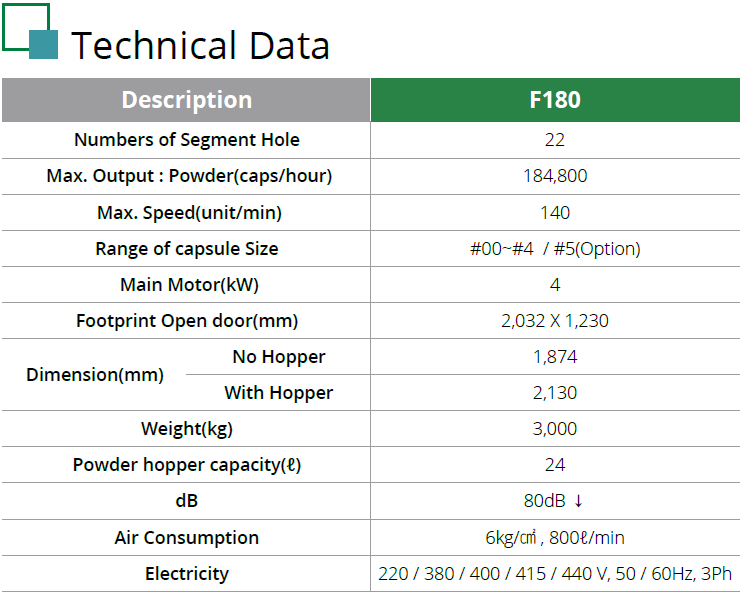Viewport: 742px width, 594px height.
Task: Click the 184,800 max output value
Action: click(x=555, y=176)
